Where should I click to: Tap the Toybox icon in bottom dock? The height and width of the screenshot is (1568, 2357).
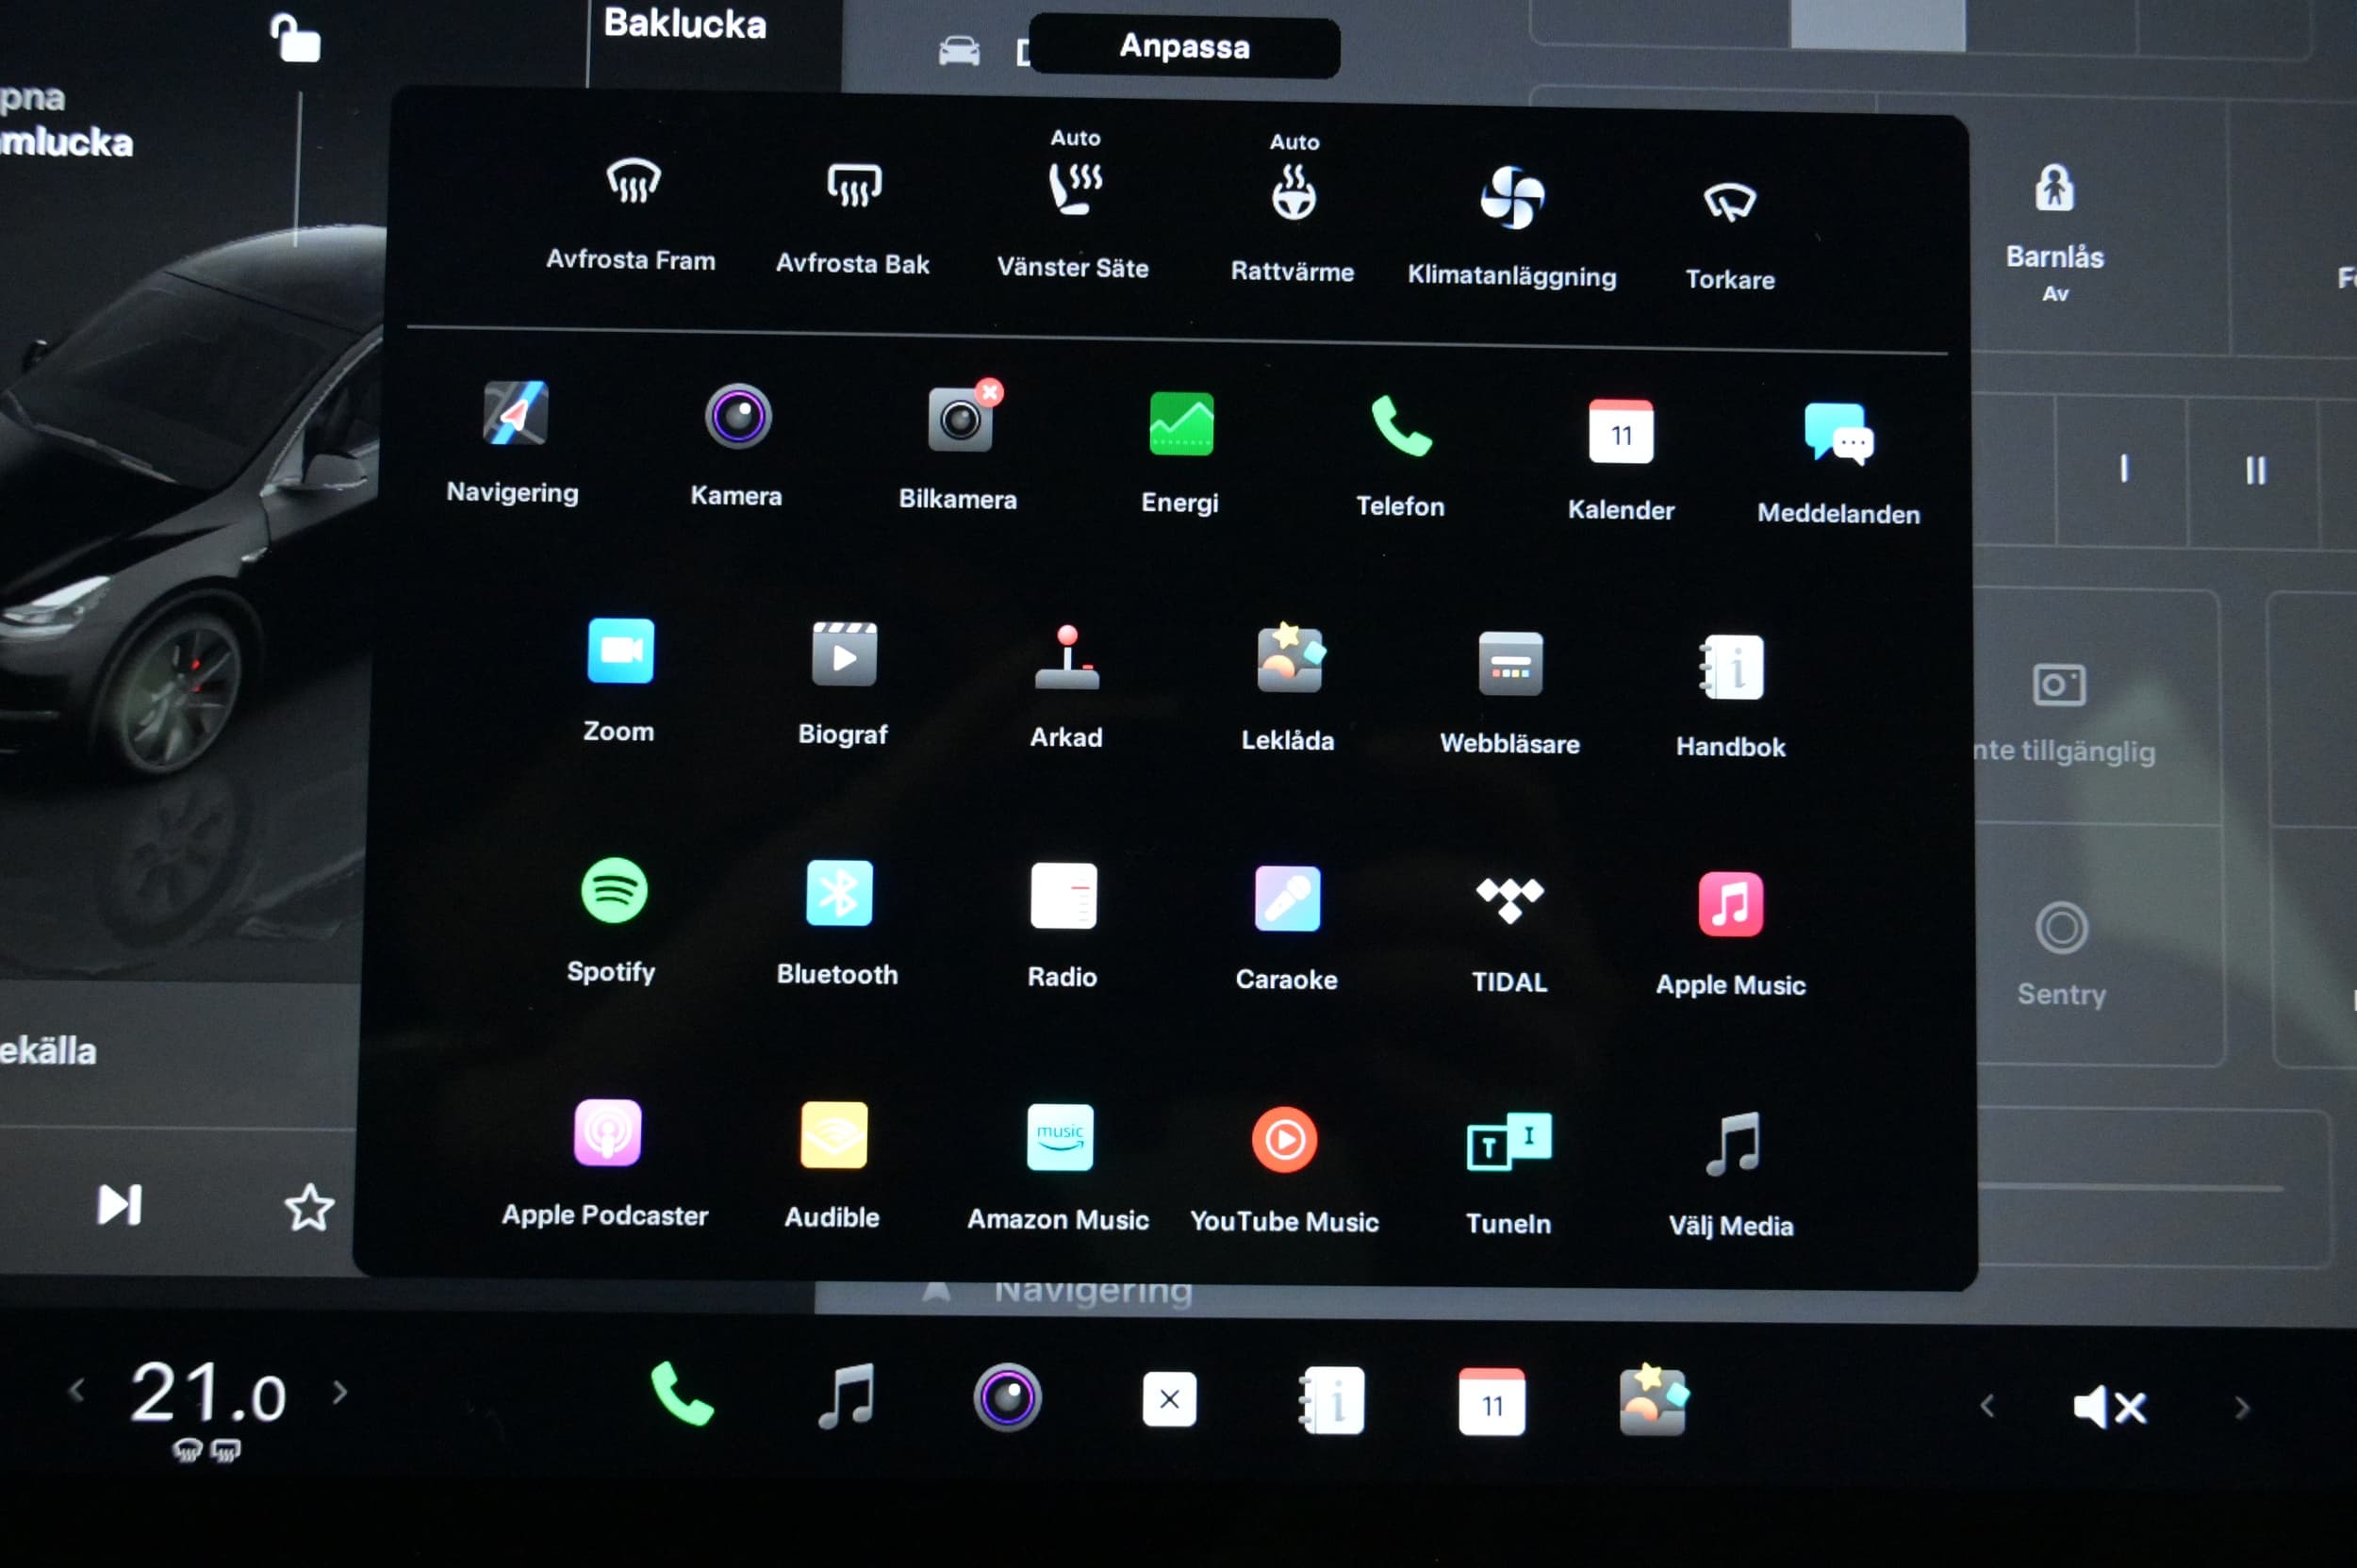tap(1653, 1400)
